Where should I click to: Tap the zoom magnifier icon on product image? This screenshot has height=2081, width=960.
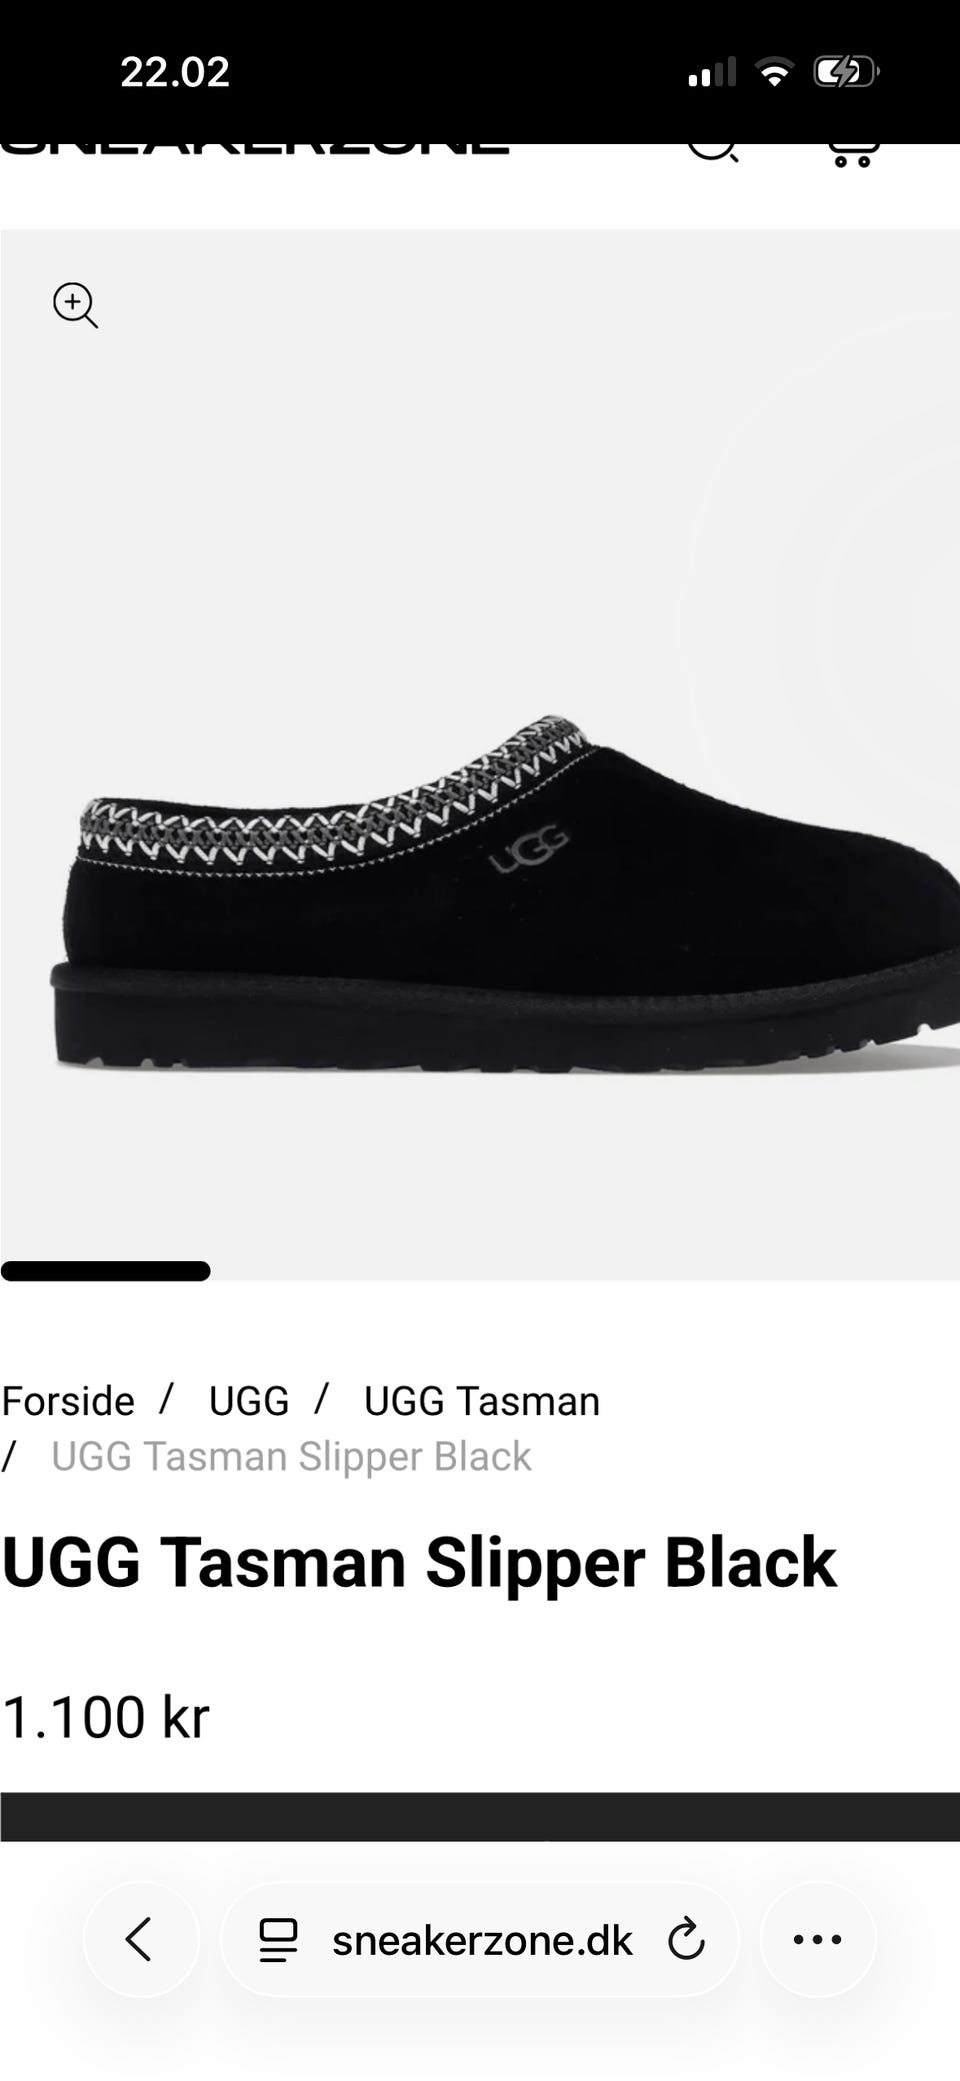(75, 305)
